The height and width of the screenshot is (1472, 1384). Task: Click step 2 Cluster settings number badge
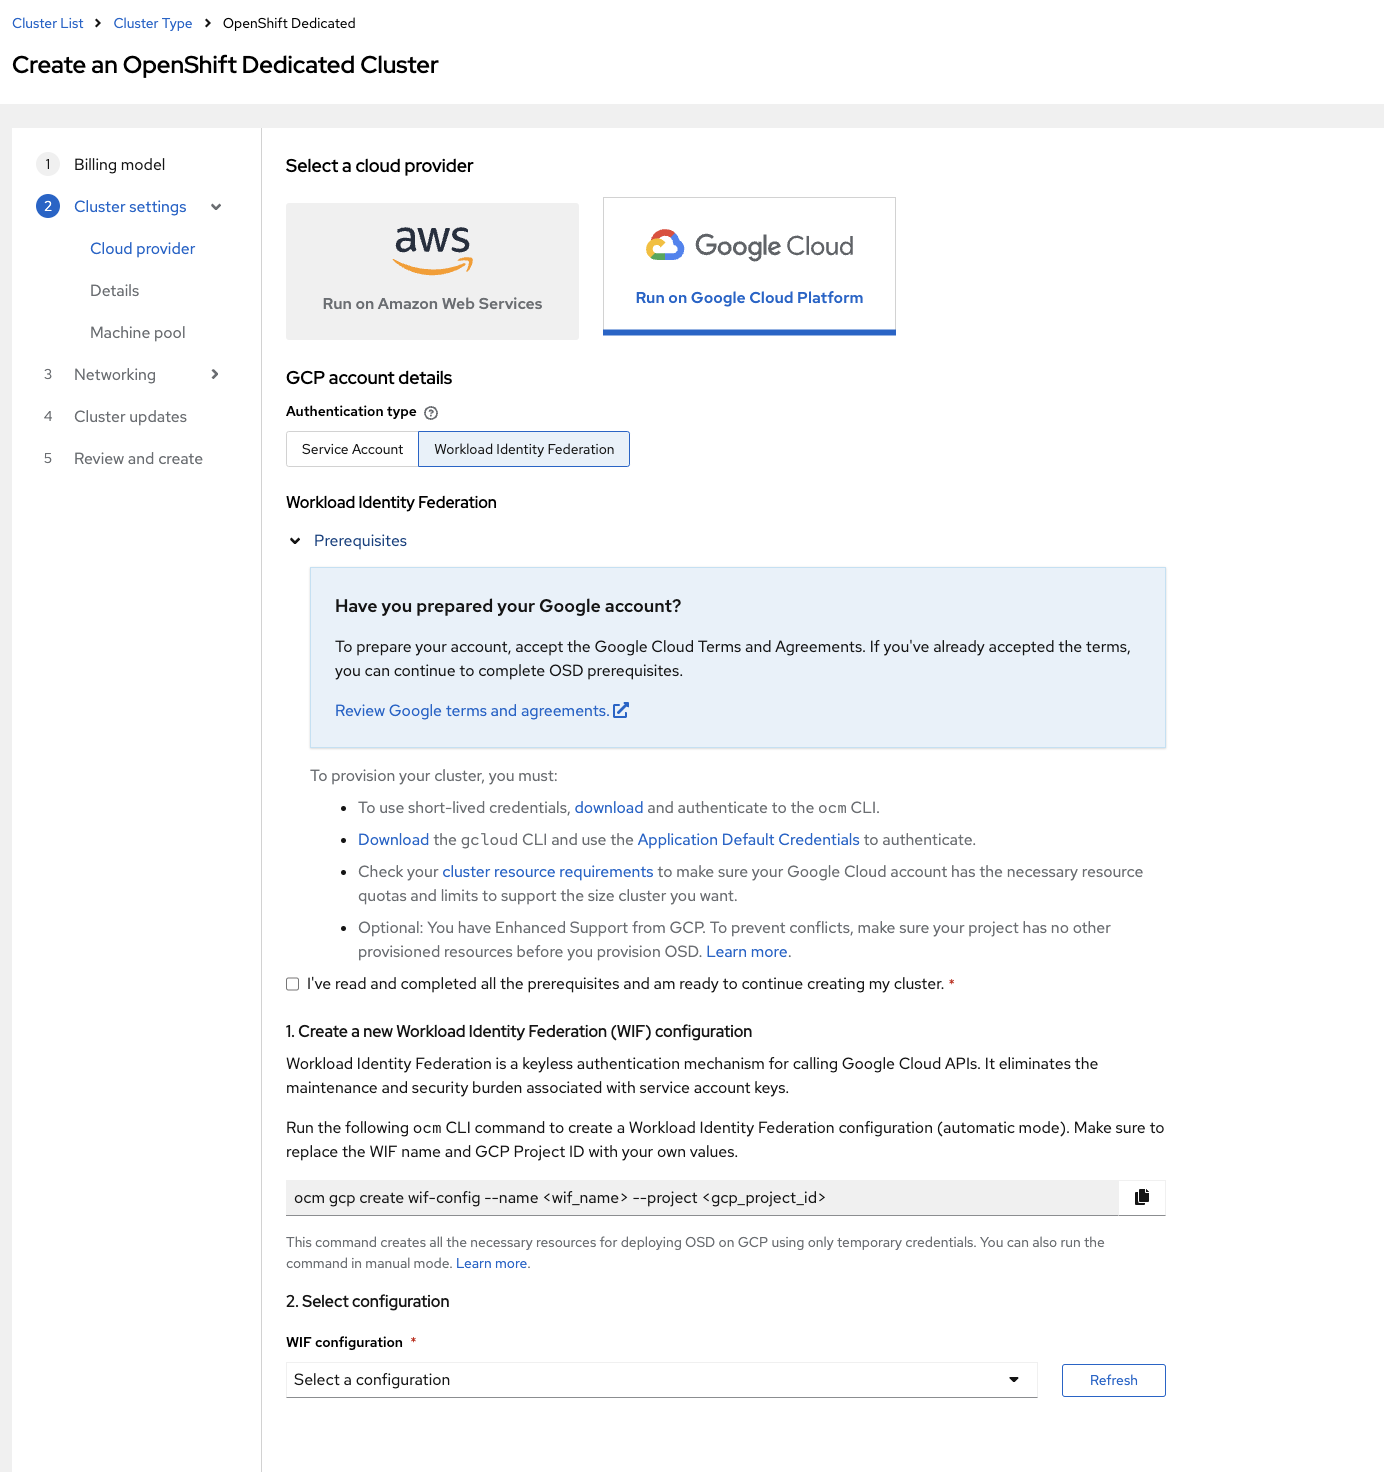(47, 206)
